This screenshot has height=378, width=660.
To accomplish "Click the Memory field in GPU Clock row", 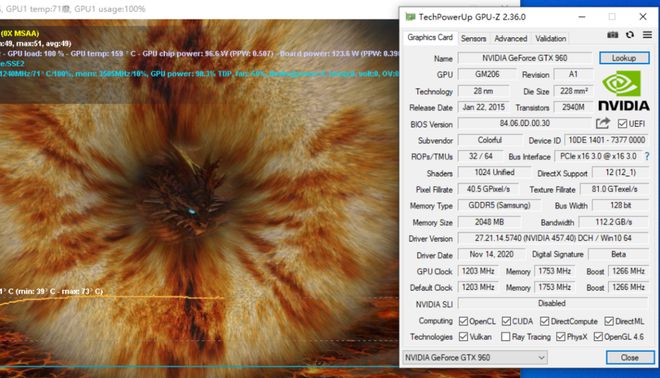I will coord(555,271).
